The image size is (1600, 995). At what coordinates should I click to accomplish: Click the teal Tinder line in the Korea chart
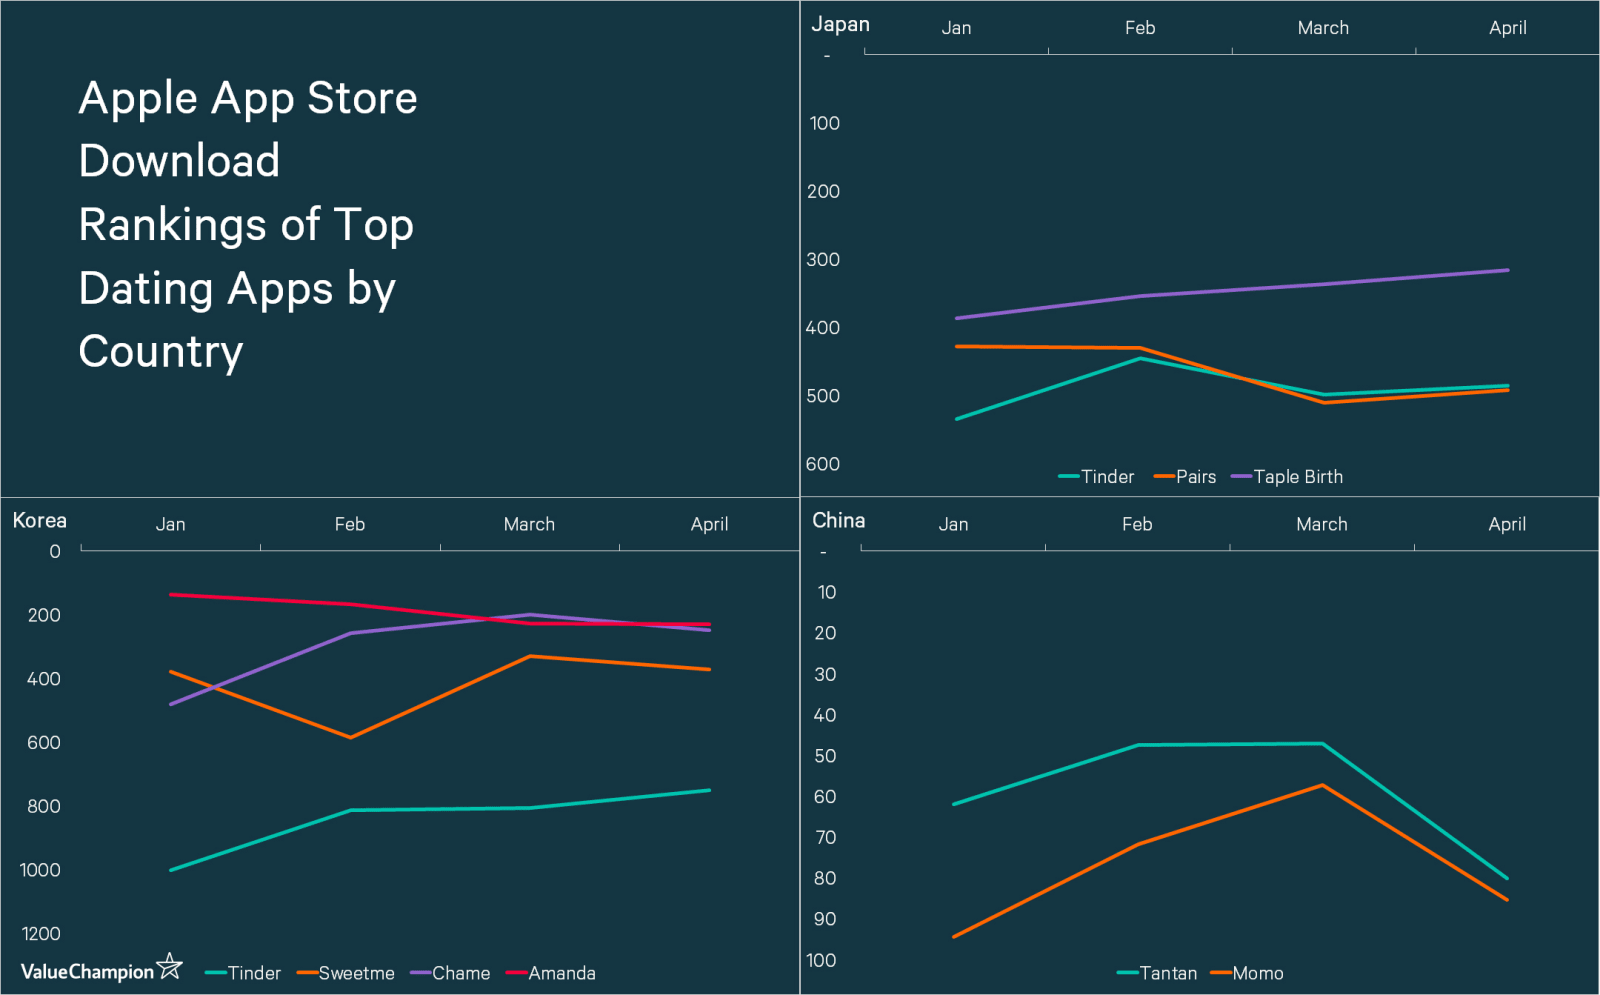pos(440,809)
